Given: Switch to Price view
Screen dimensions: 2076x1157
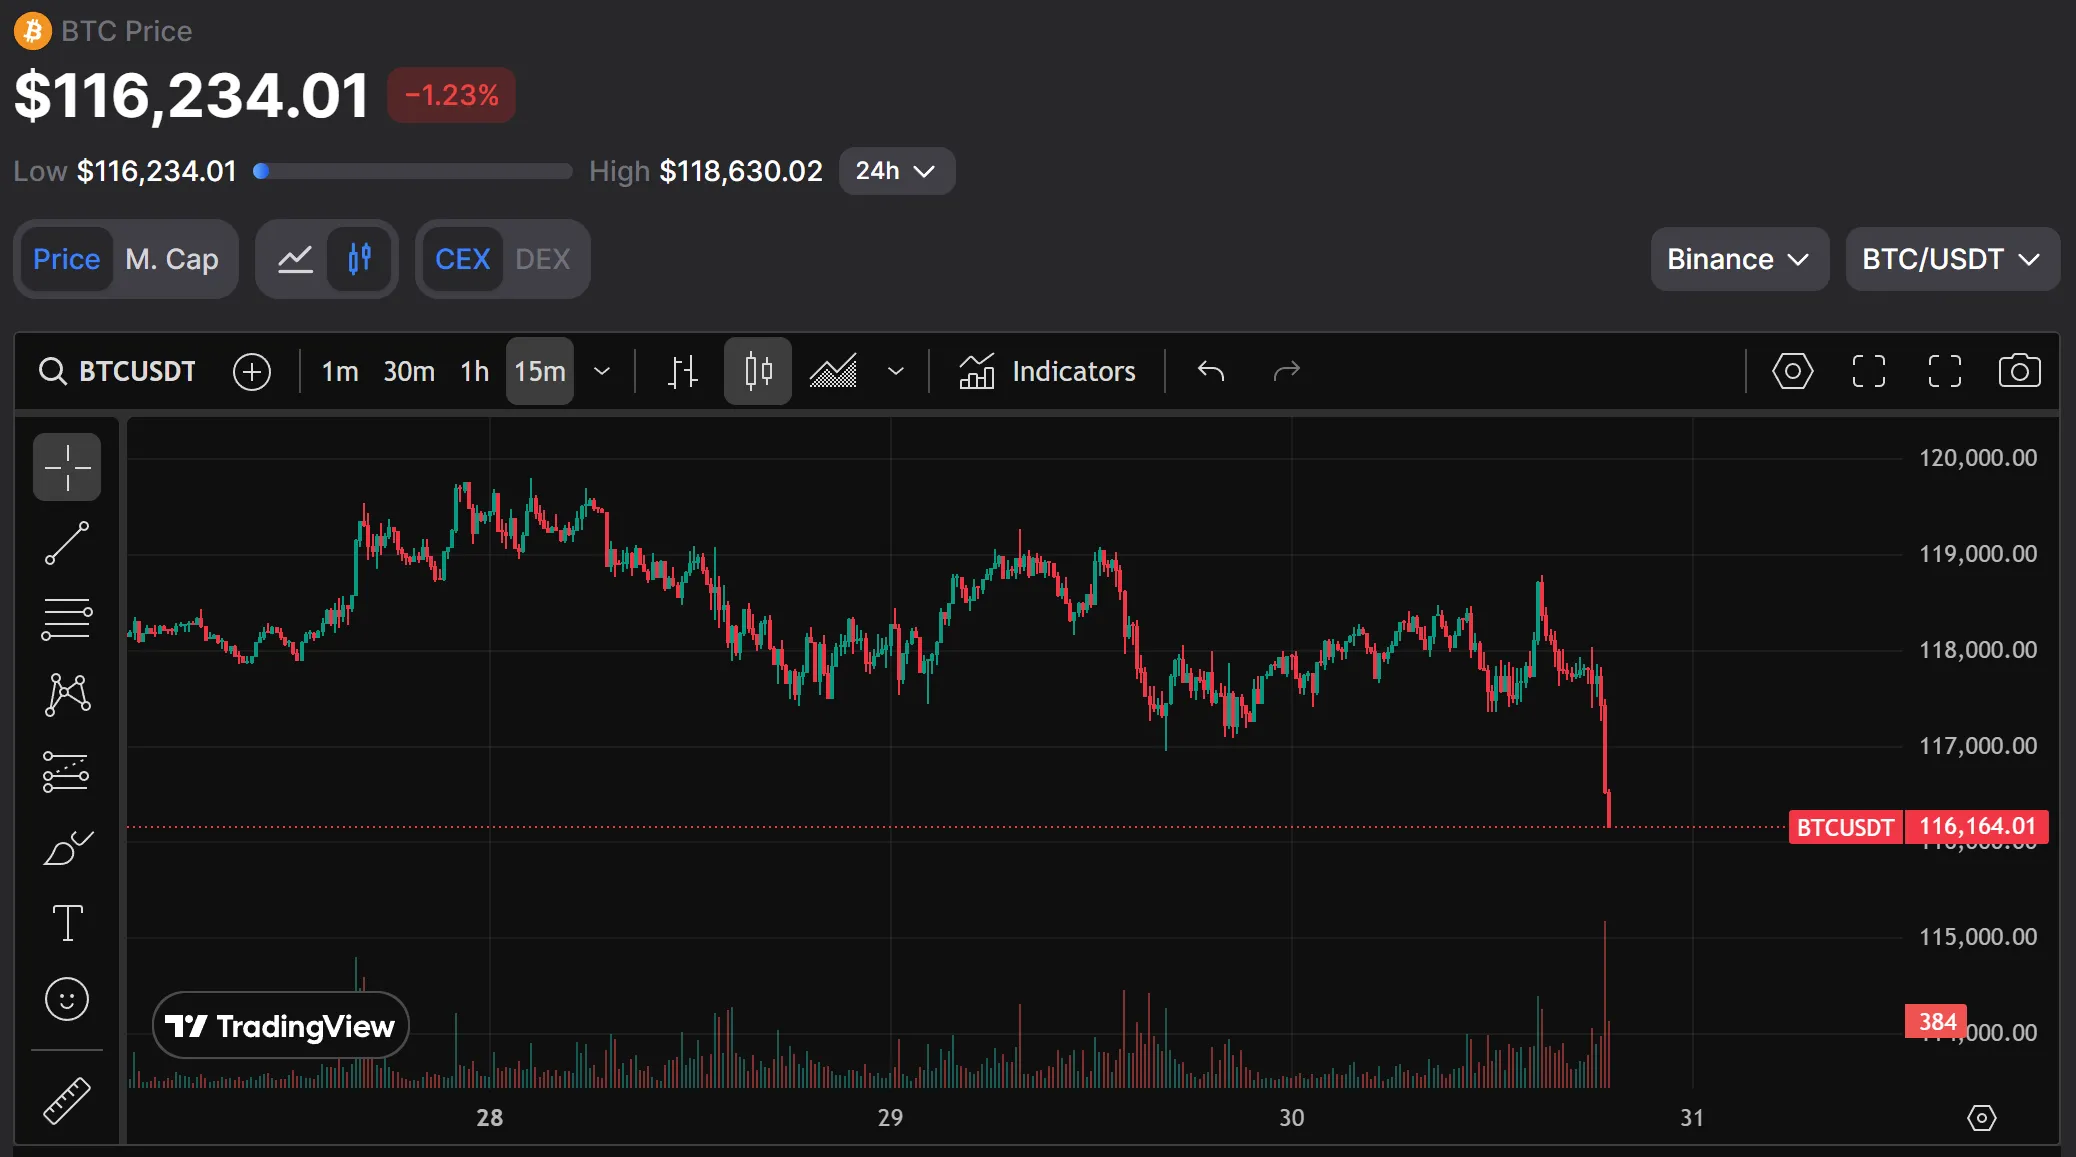Looking at the screenshot, I should click(67, 259).
